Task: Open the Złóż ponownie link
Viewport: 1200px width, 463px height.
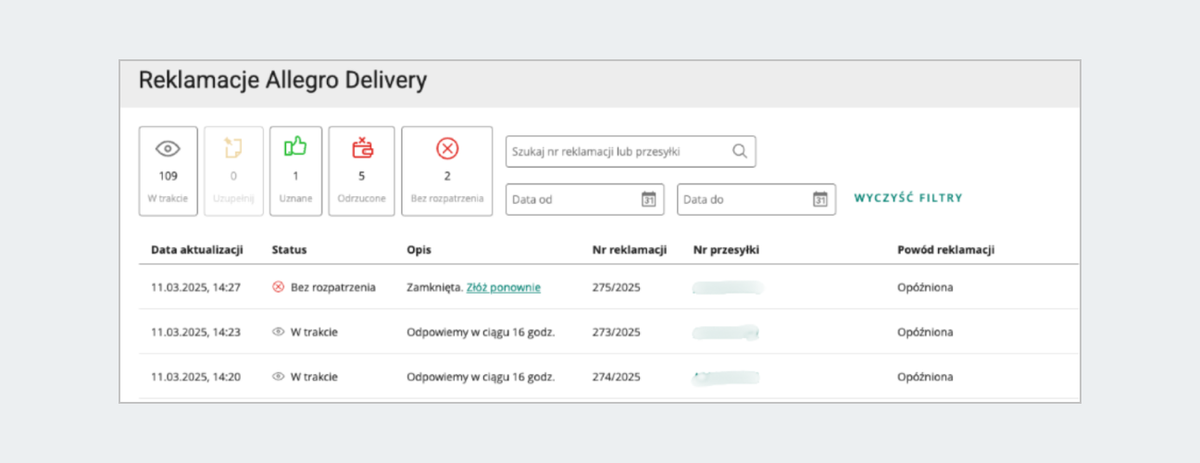Action: coord(504,287)
